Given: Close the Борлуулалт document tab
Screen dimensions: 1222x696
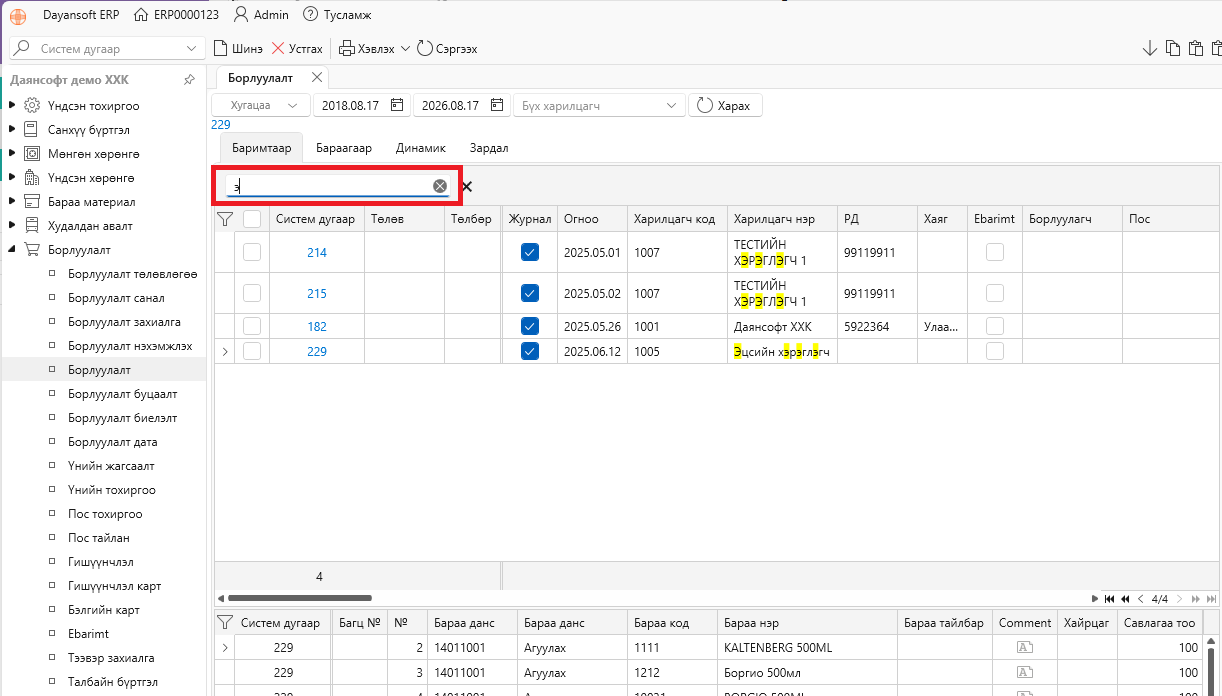Looking at the screenshot, I should 317,77.
